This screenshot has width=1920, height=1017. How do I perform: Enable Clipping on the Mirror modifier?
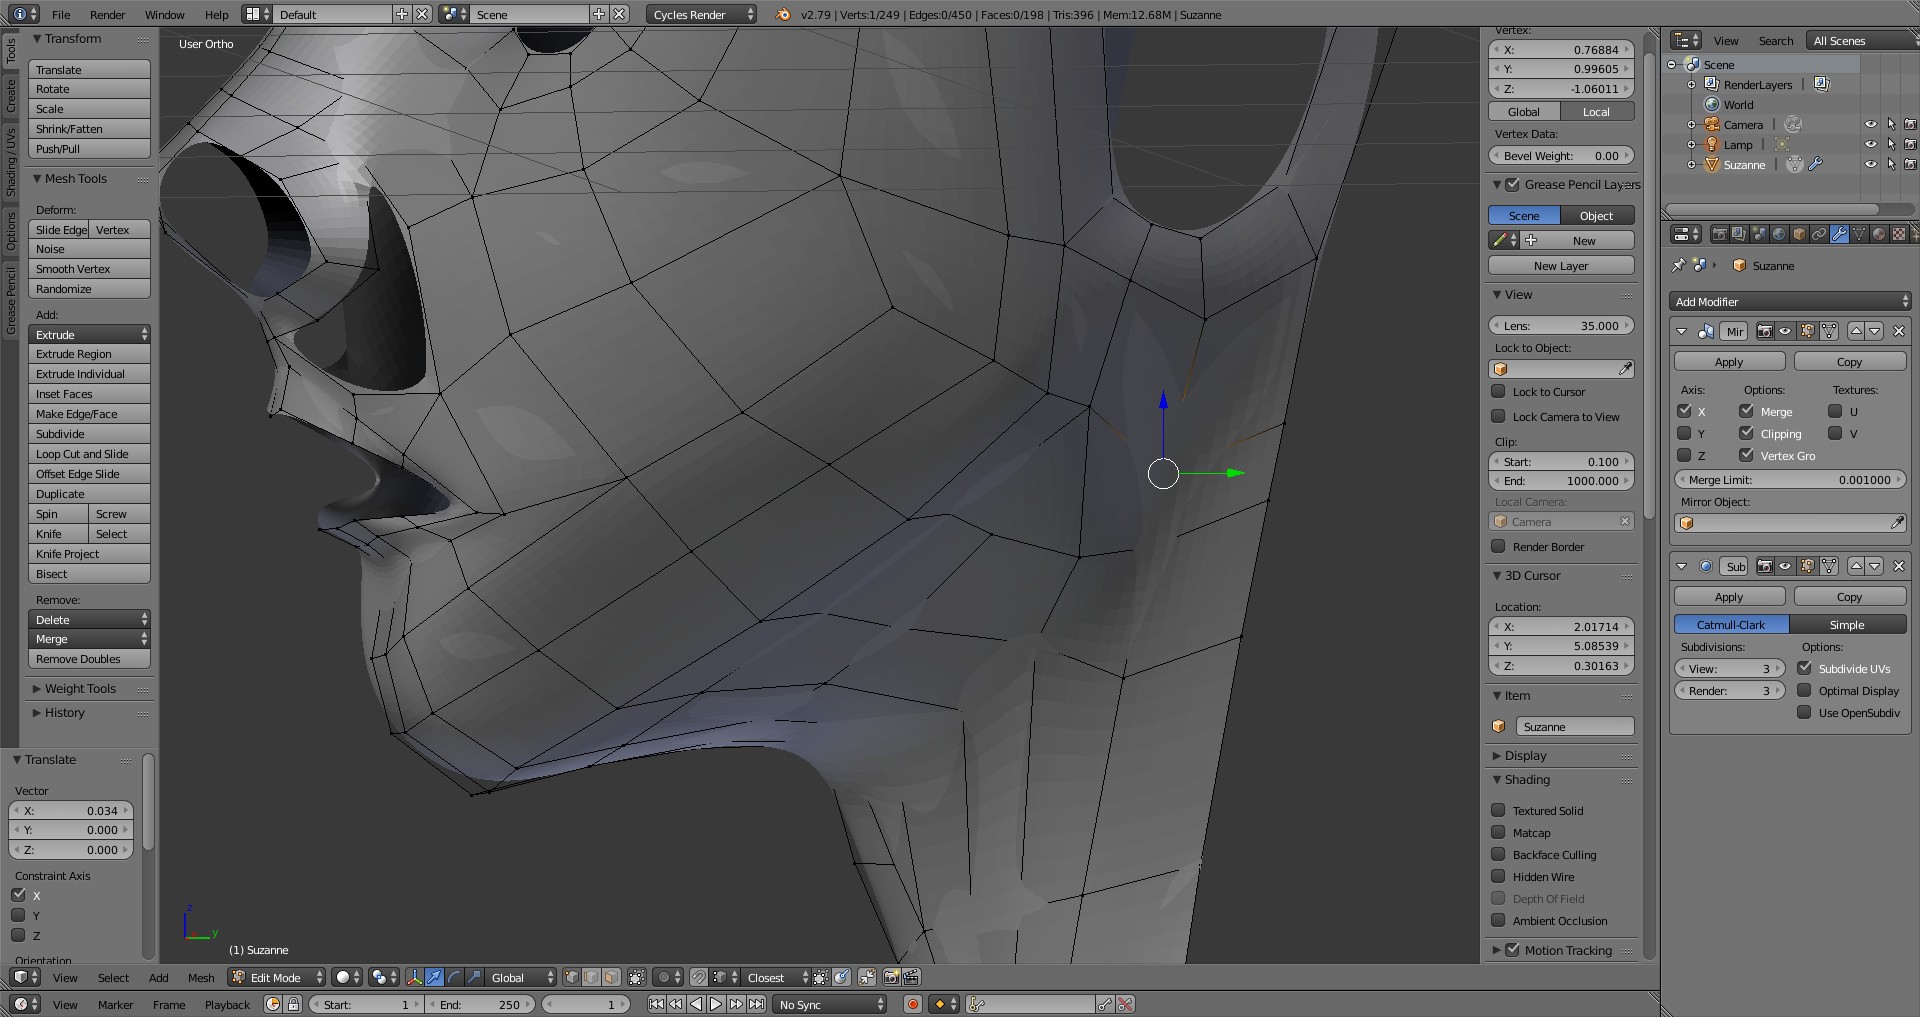1748,433
